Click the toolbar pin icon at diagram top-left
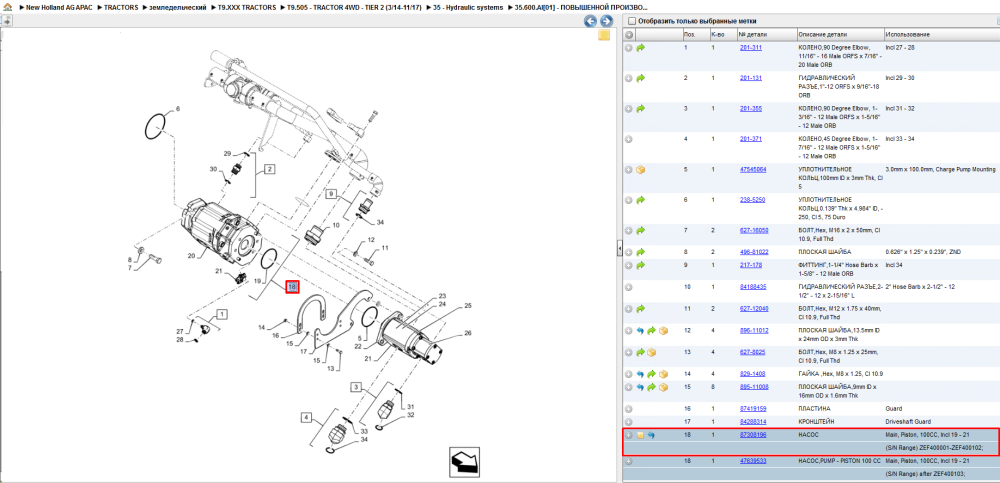 click(6, 21)
